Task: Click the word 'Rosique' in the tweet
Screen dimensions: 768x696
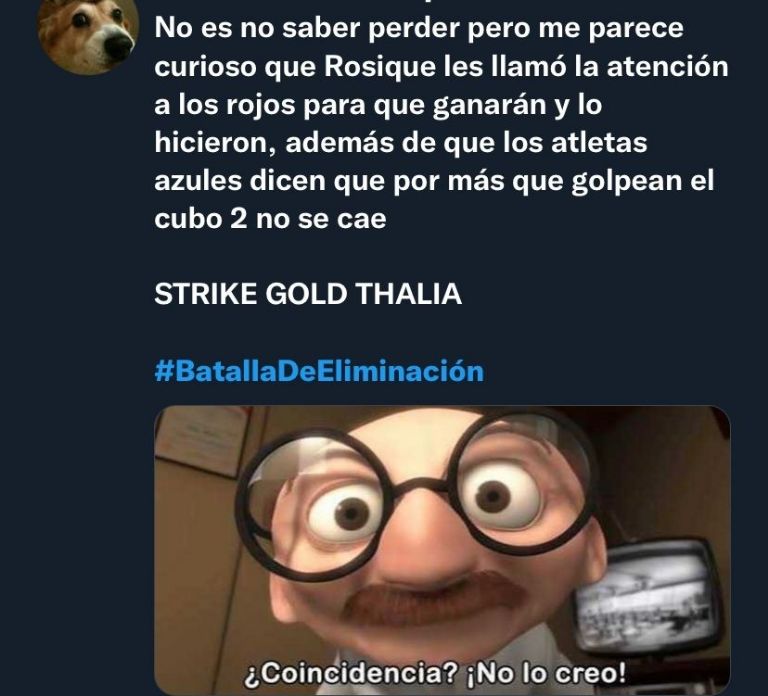Action: tap(380, 67)
